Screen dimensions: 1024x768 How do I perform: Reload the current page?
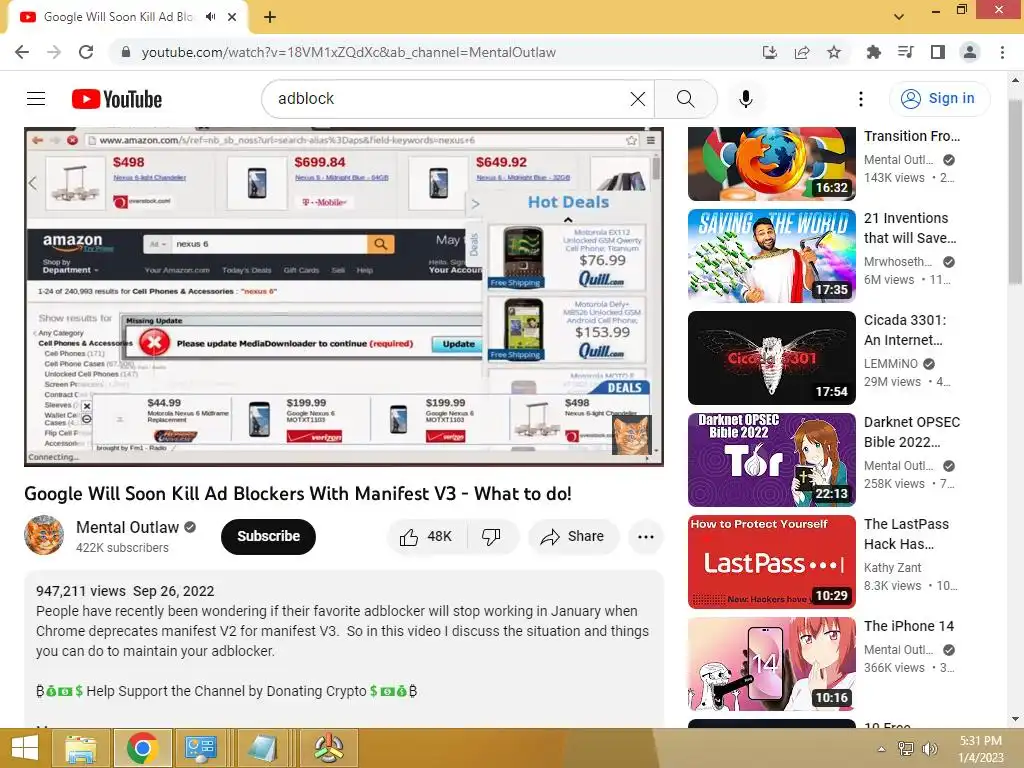click(86, 52)
